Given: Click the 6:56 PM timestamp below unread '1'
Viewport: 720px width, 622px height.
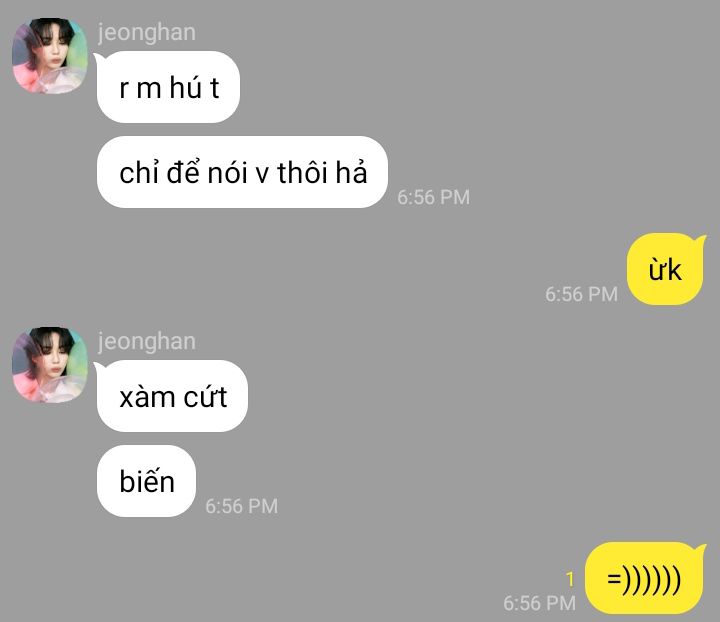Looking at the screenshot, I should (x=540, y=603).
